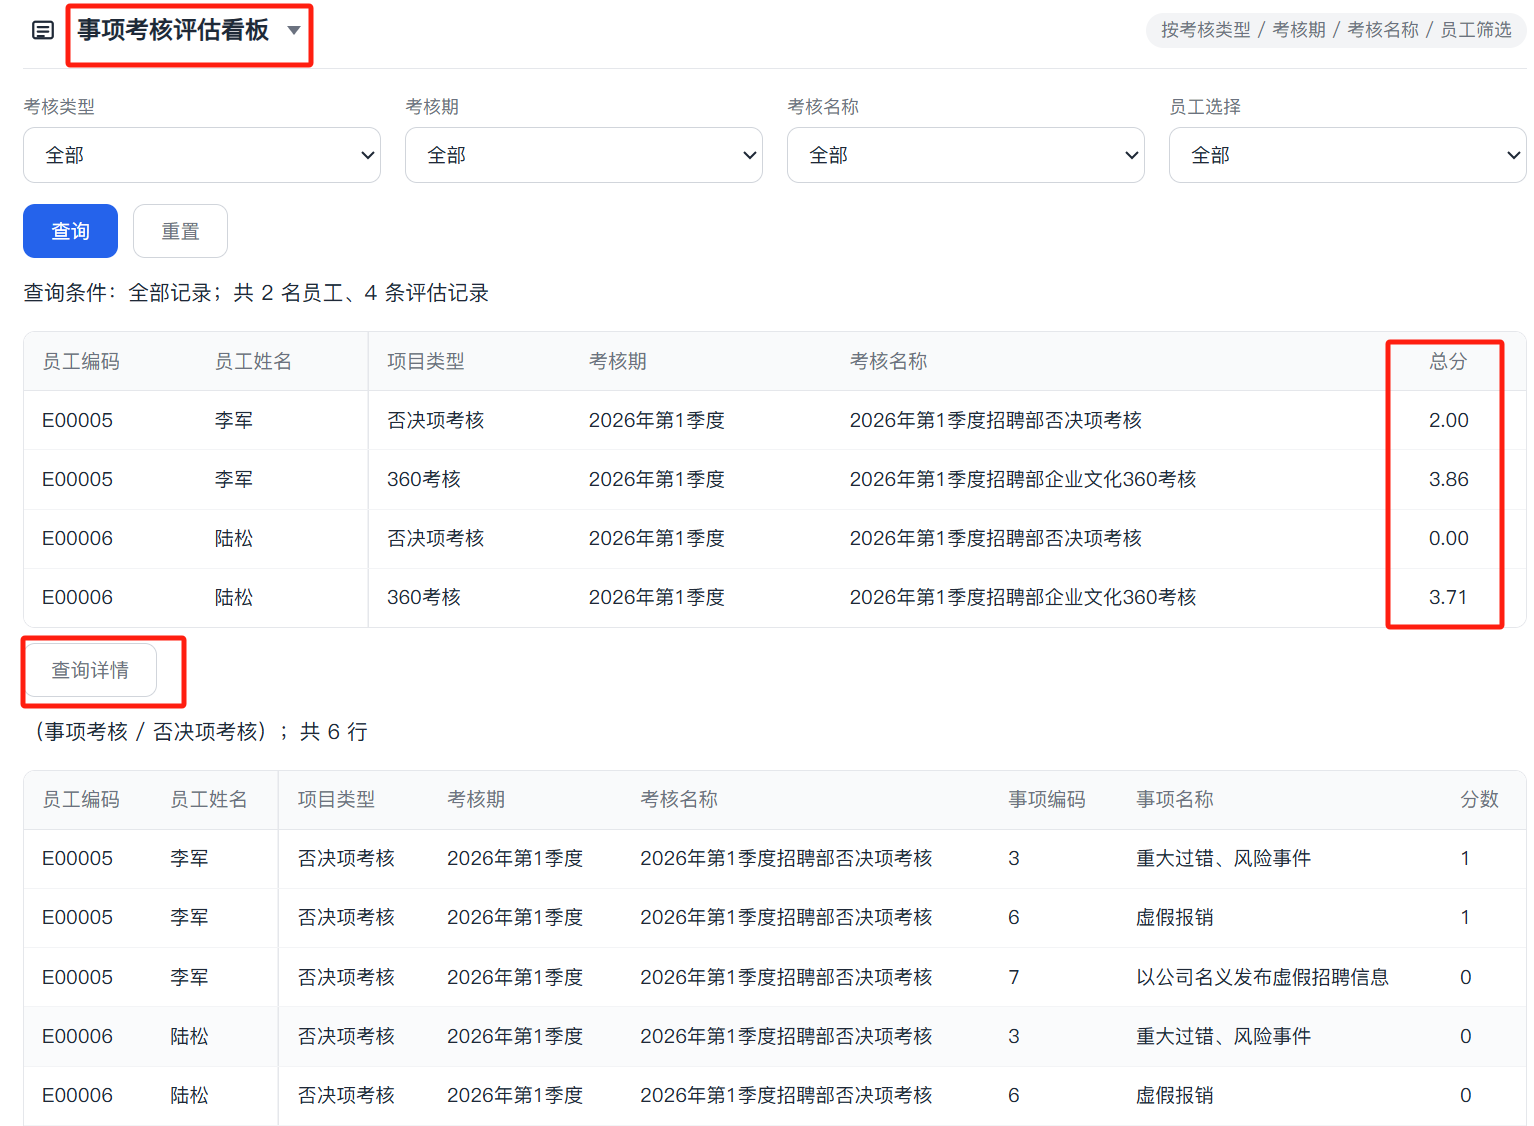Click 李军's 360考核 project type cell

pyautogui.click(x=424, y=479)
